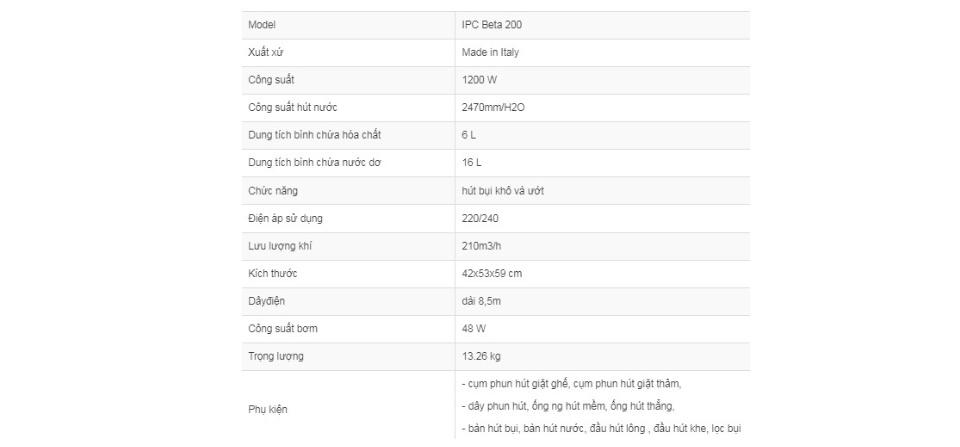960x447 pixels.
Task: Select the "220/240" voltage value
Action: click(x=481, y=218)
